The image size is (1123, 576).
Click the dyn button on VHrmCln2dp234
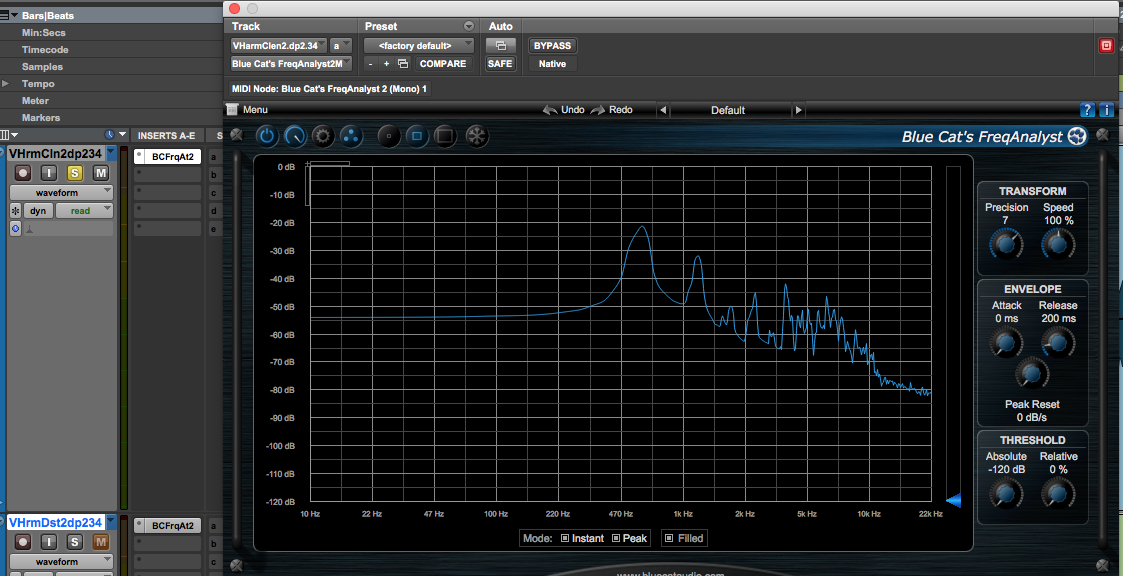[x=38, y=211]
